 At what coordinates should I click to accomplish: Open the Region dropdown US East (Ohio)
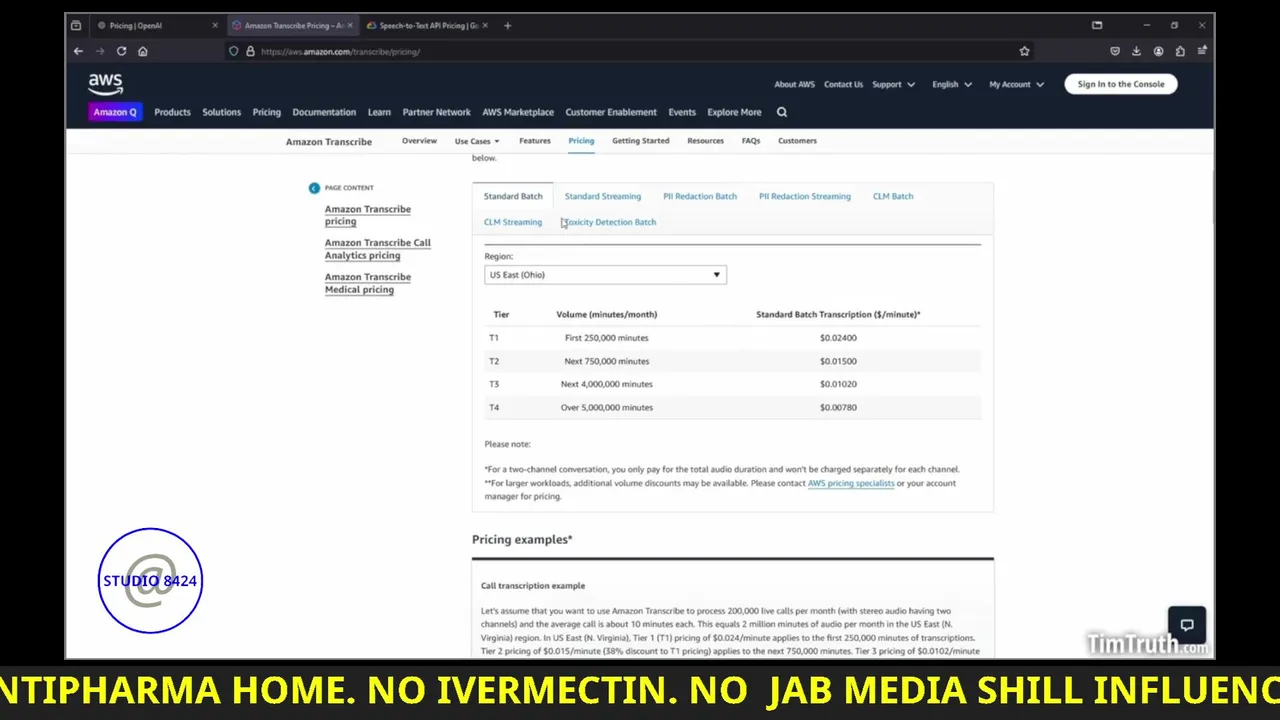[605, 275]
